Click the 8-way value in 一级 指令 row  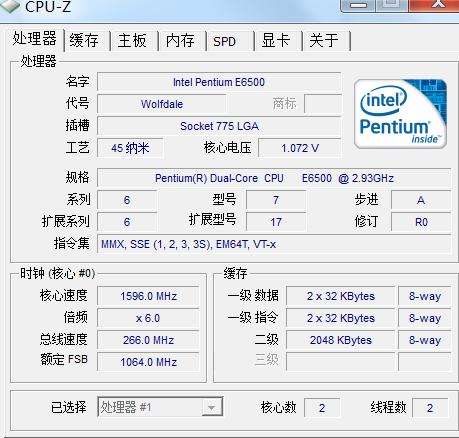point(425,318)
